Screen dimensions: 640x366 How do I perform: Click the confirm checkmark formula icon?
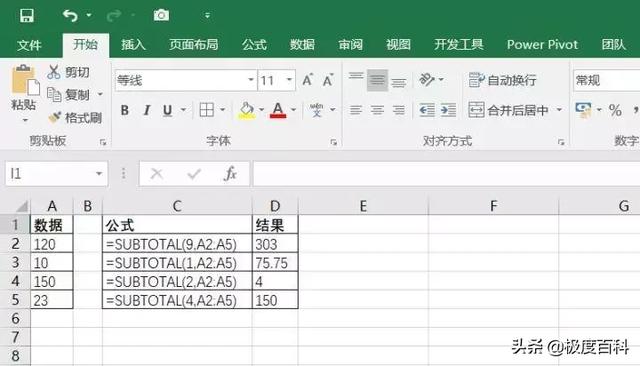(194, 174)
